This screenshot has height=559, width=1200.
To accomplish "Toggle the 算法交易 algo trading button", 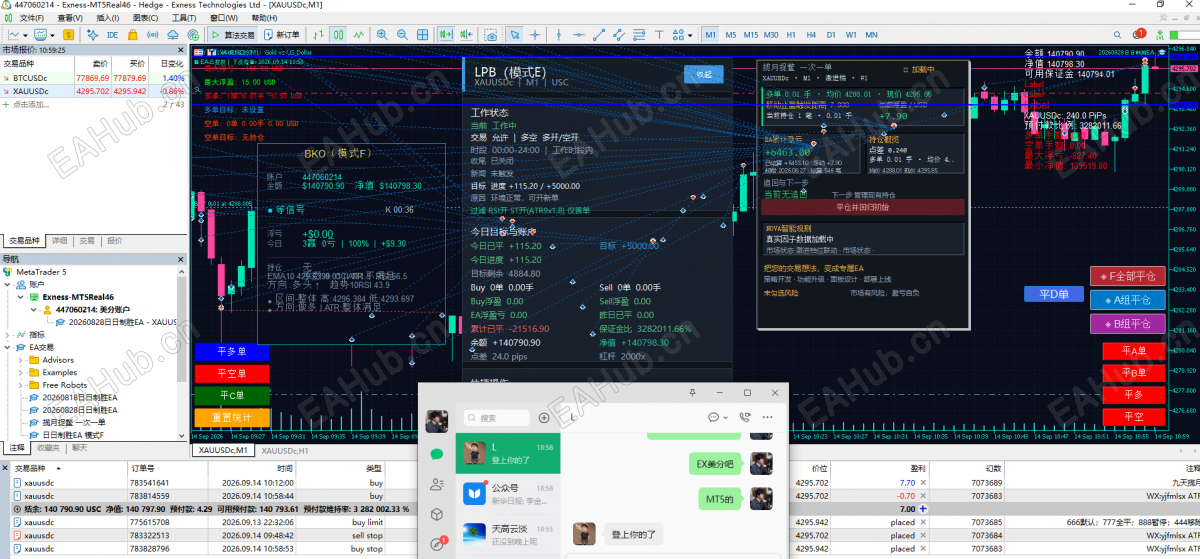I will 233,35.
